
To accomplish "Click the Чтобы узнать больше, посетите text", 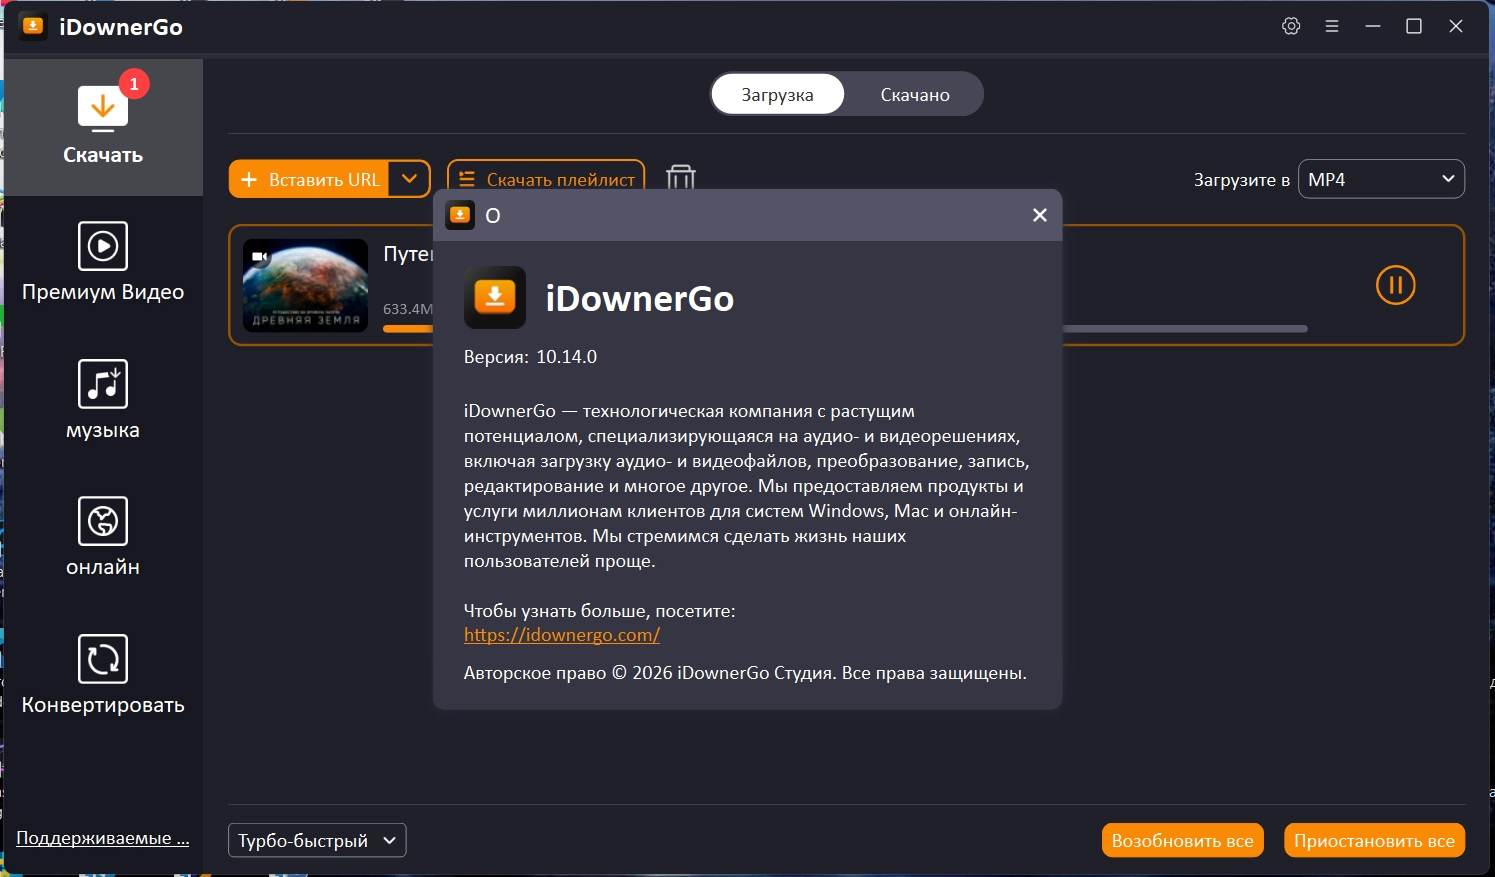I will 600,611.
